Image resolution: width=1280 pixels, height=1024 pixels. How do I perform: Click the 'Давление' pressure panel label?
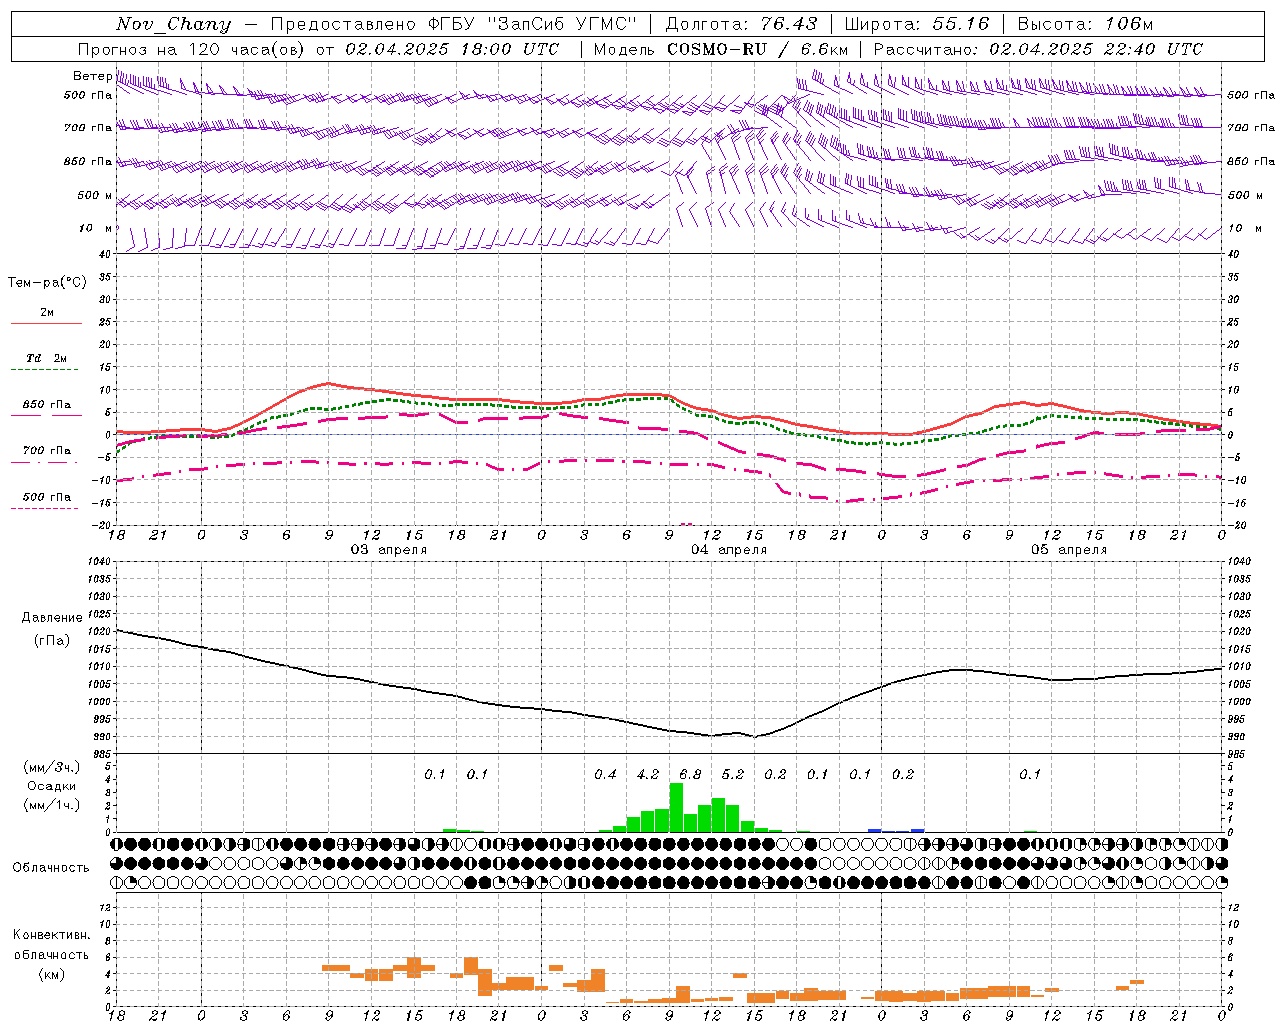[x=52, y=618]
